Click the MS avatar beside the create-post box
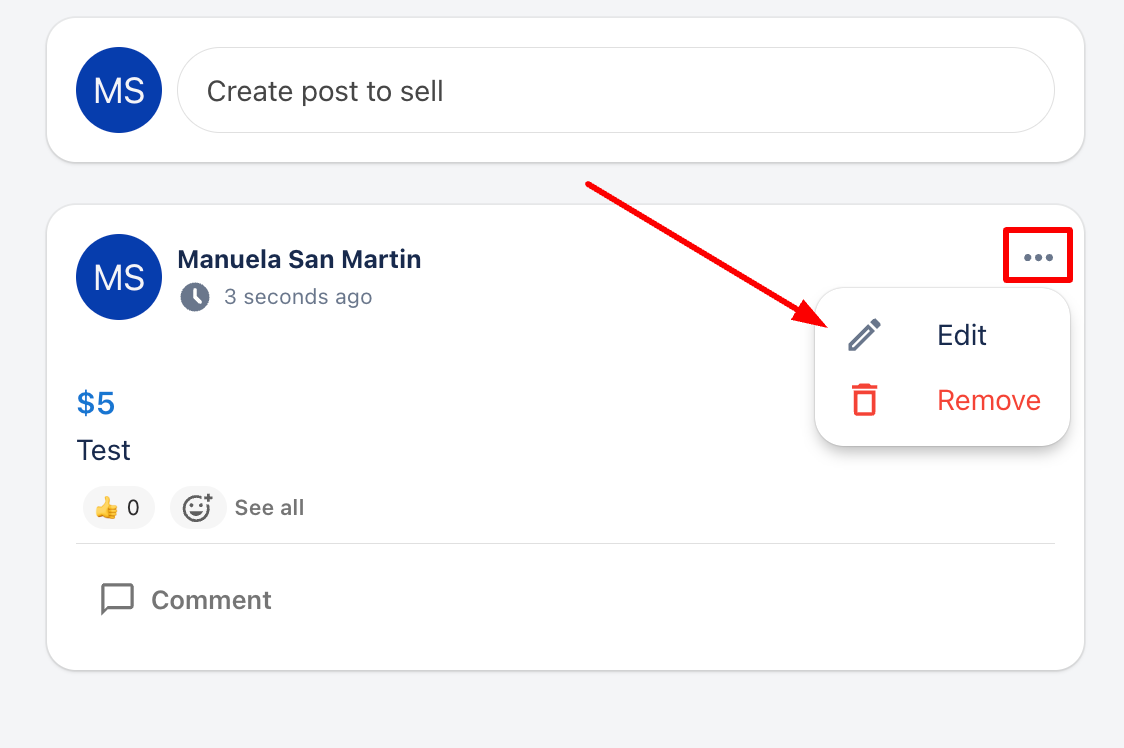This screenshot has height=748, width=1124. pyautogui.click(x=119, y=90)
